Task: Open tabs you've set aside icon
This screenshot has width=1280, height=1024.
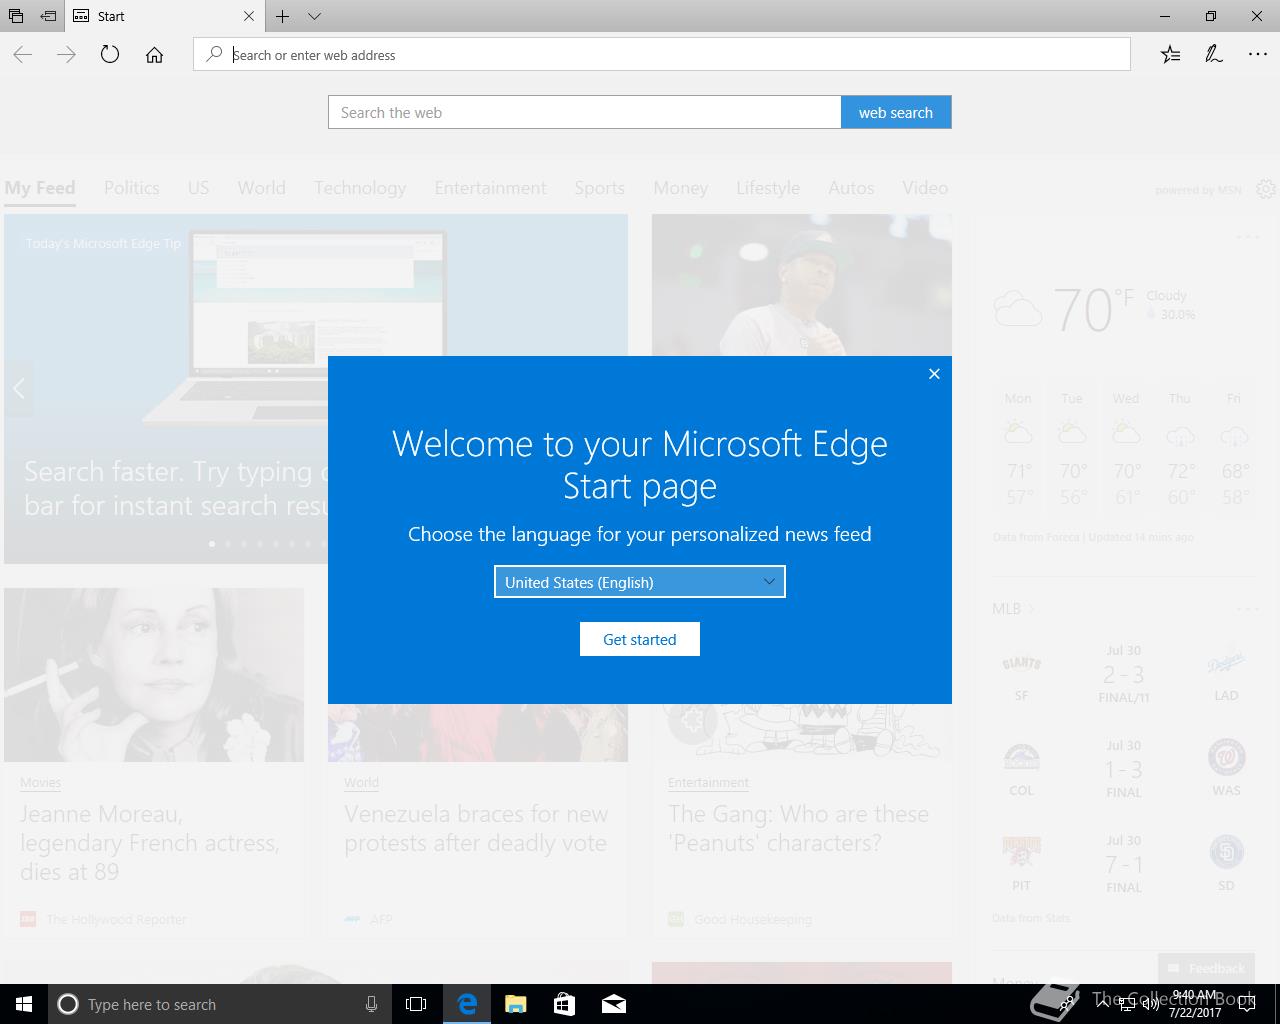Action: click(x=15, y=16)
